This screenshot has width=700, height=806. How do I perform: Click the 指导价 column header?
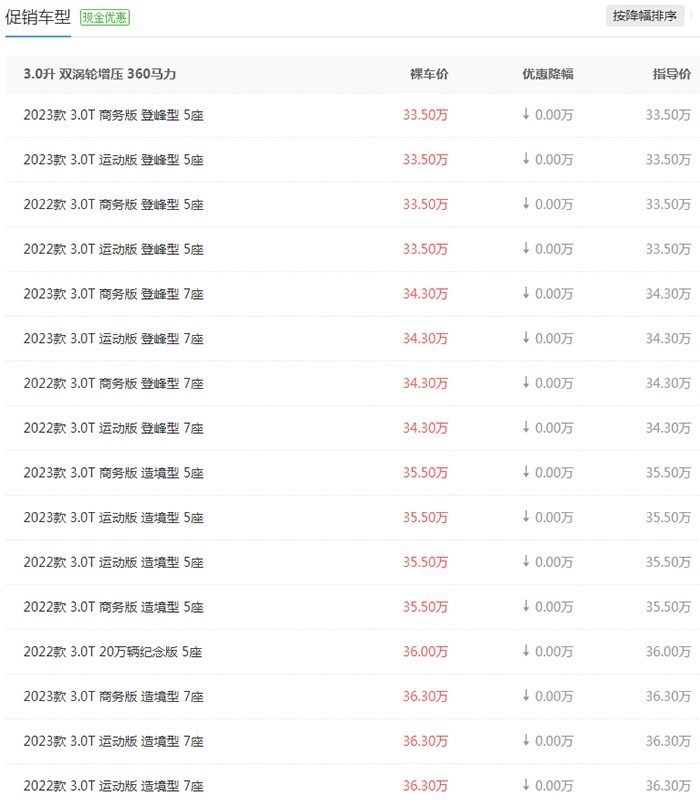click(672, 74)
